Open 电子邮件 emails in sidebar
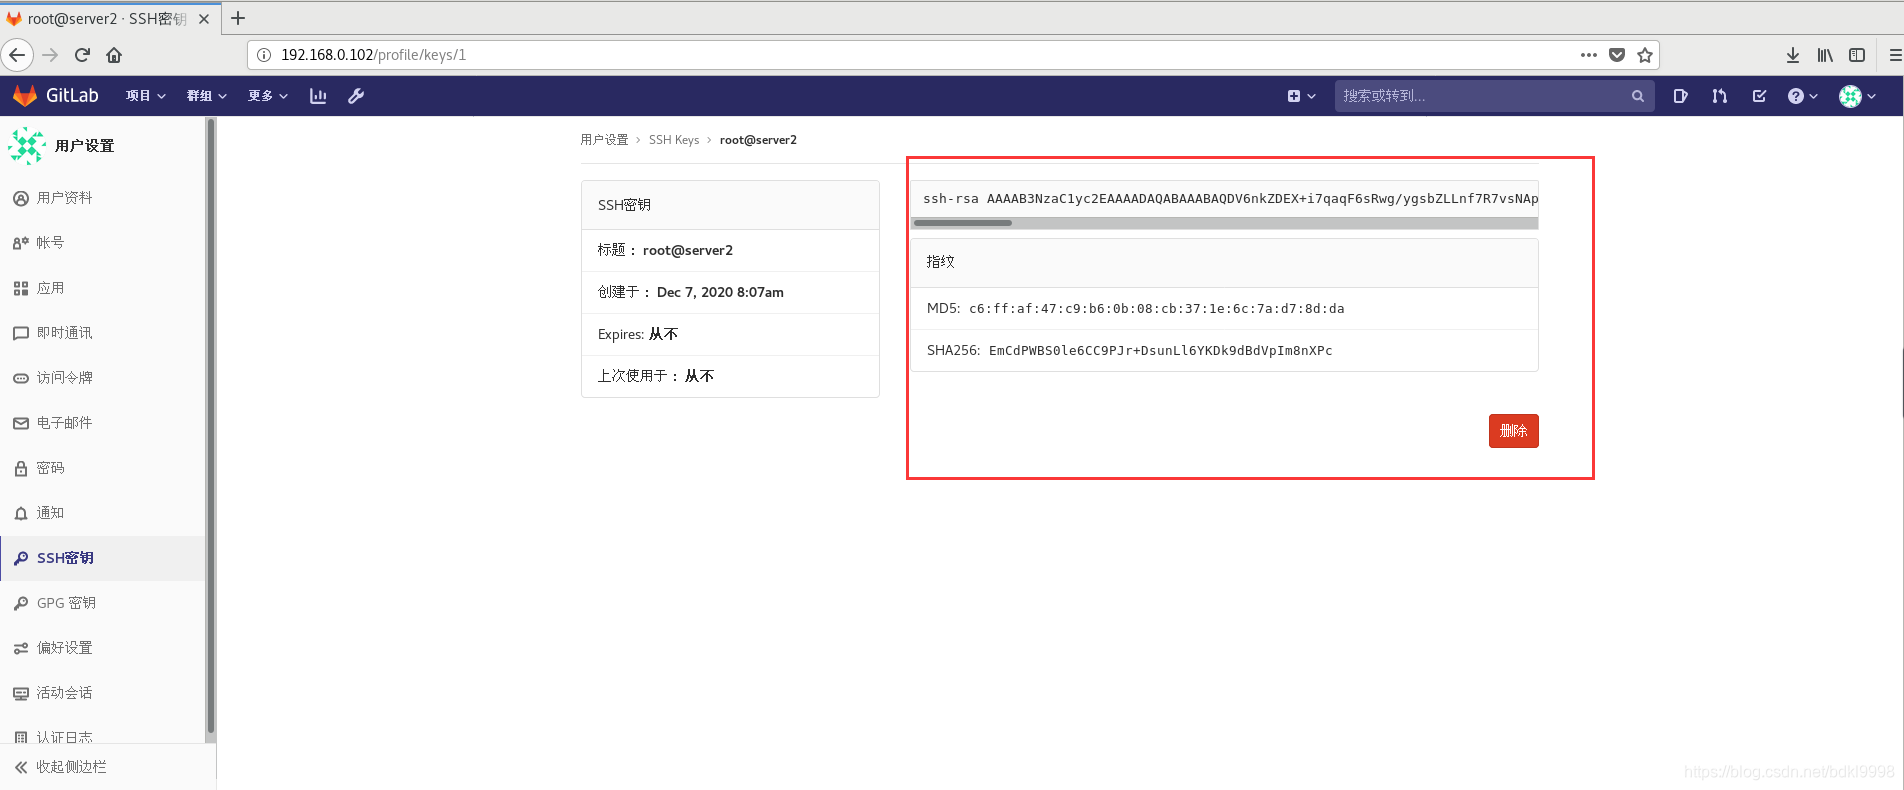The height and width of the screenshot is (790, 1904). pyautogui.click(x=102, y=423)
